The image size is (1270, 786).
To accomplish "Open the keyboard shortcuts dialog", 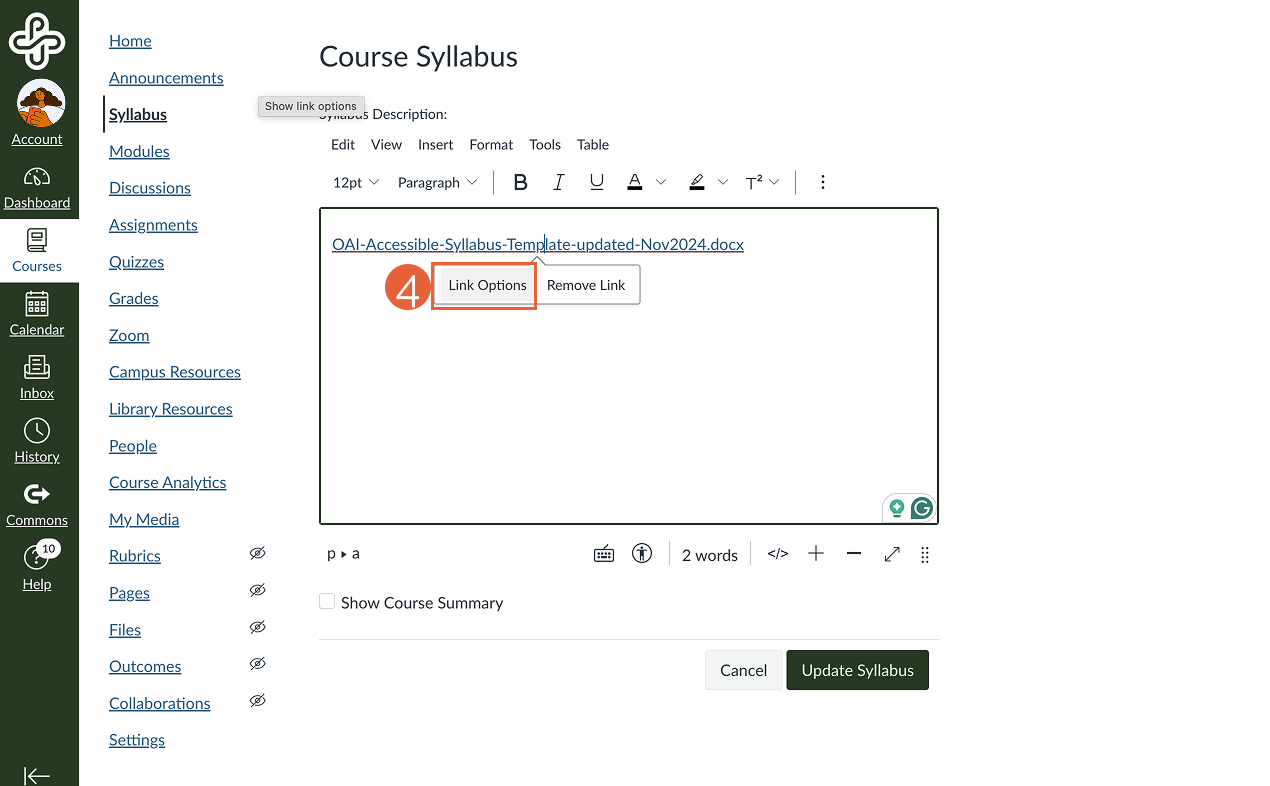I will 604,553.
